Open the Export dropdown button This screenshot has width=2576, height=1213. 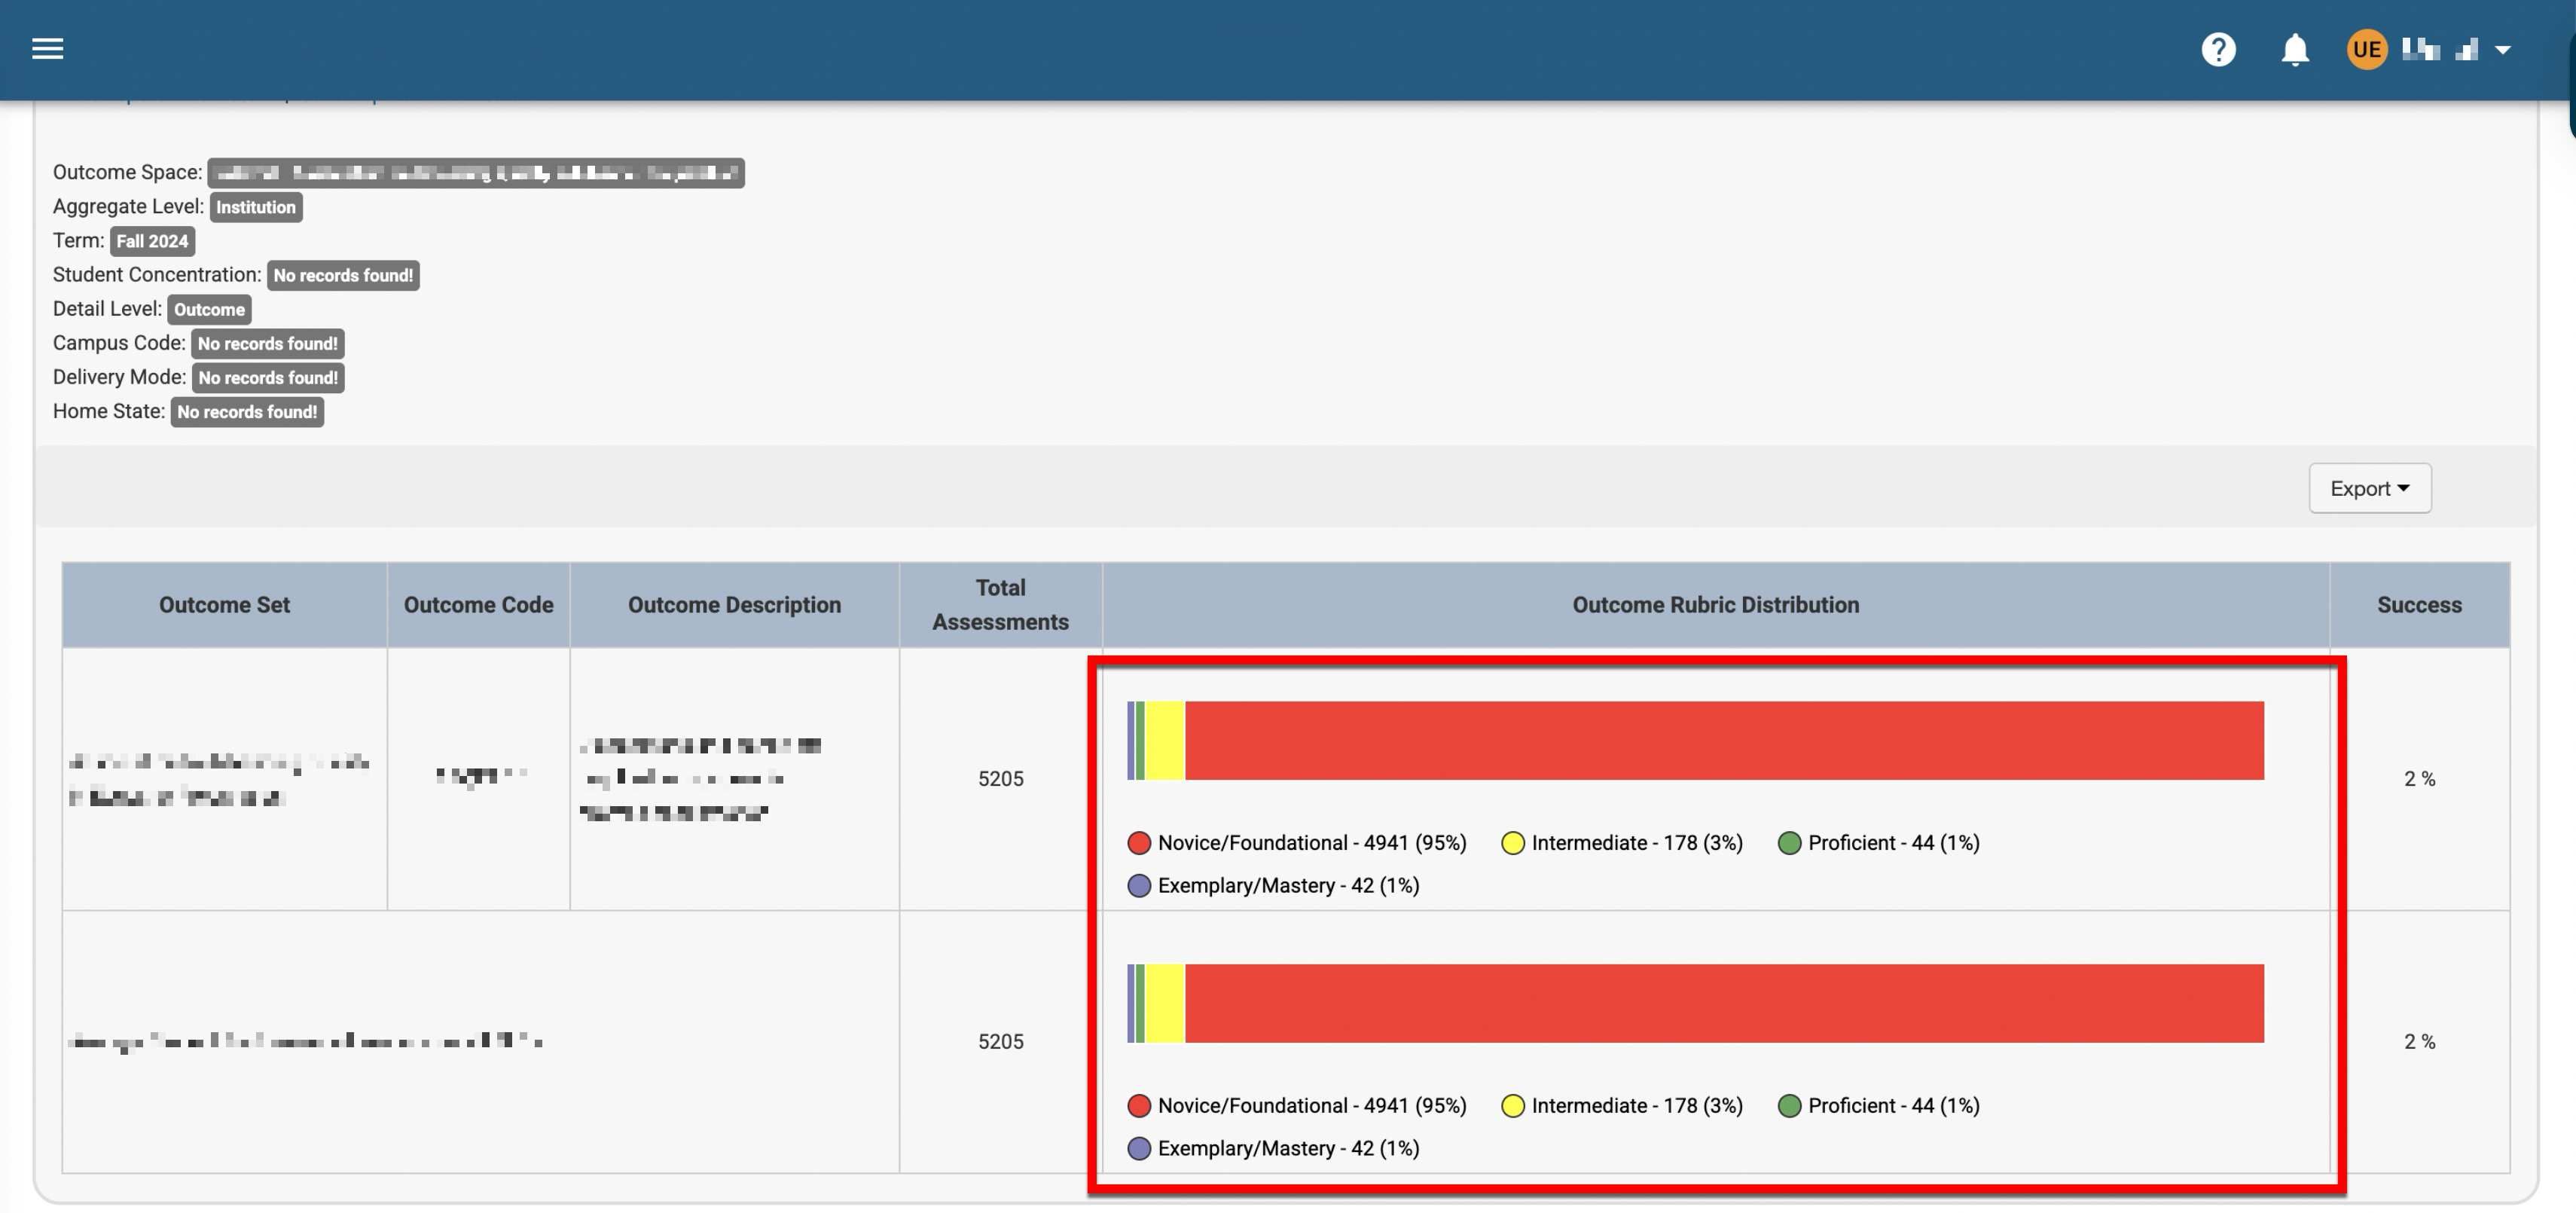coord(2369,488)
